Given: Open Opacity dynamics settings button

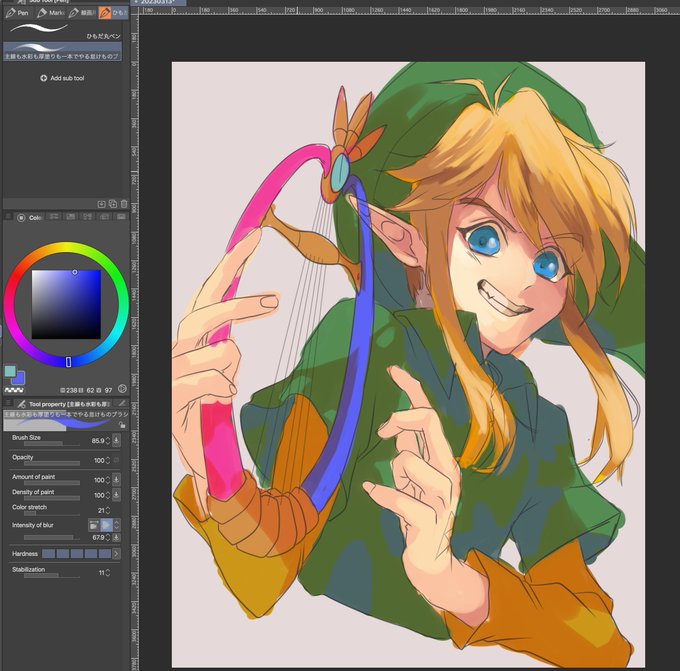Looking at the screenshot, I should (x=116, y=460).
